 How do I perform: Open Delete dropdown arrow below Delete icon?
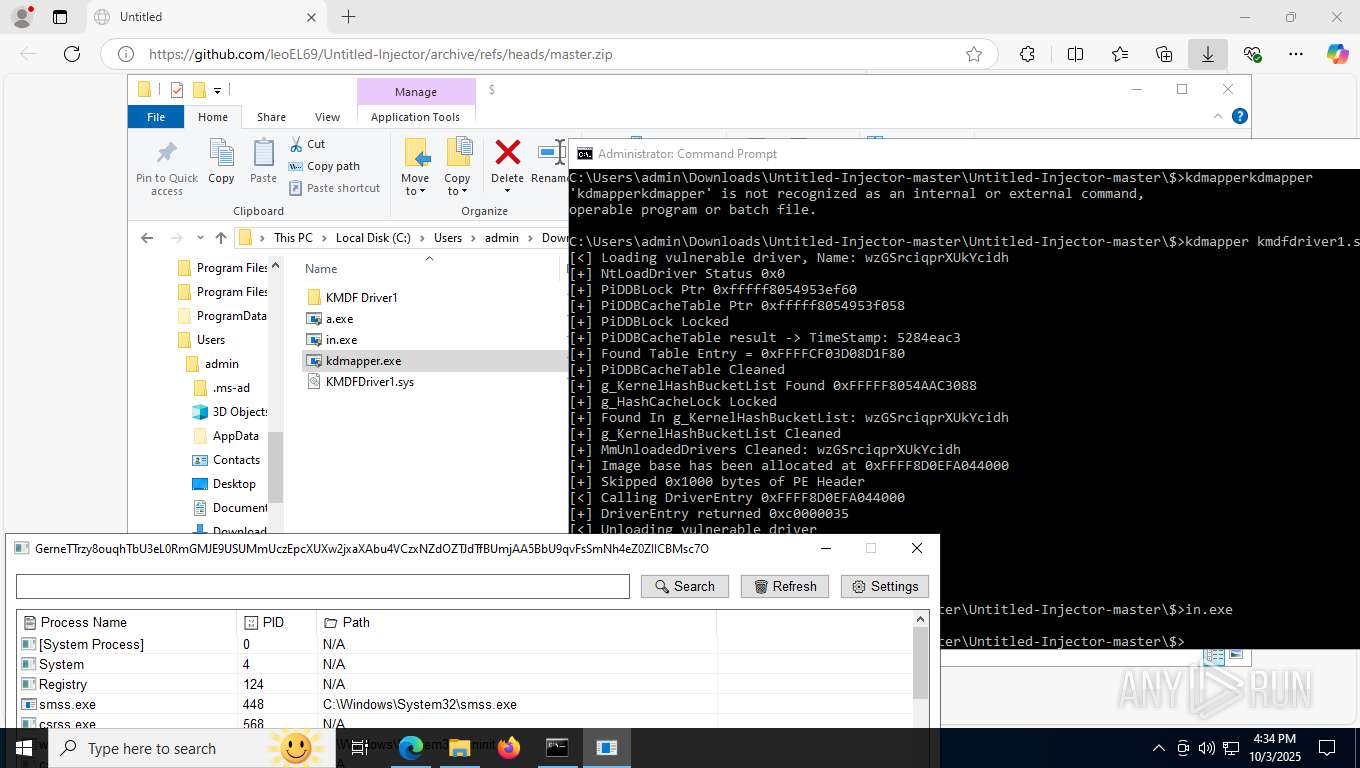click(507, 191)
